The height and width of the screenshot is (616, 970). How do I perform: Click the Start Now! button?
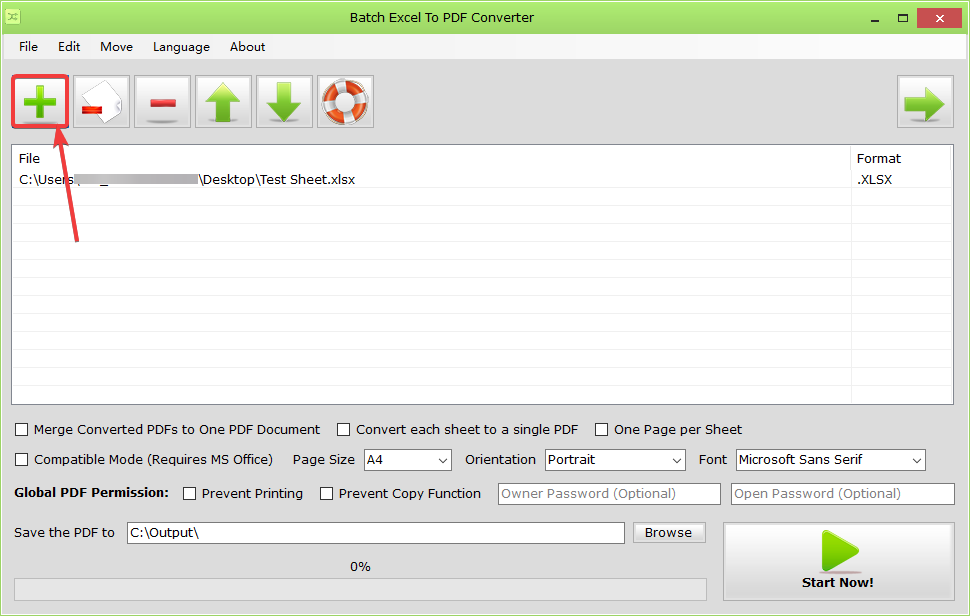point(838,562)
